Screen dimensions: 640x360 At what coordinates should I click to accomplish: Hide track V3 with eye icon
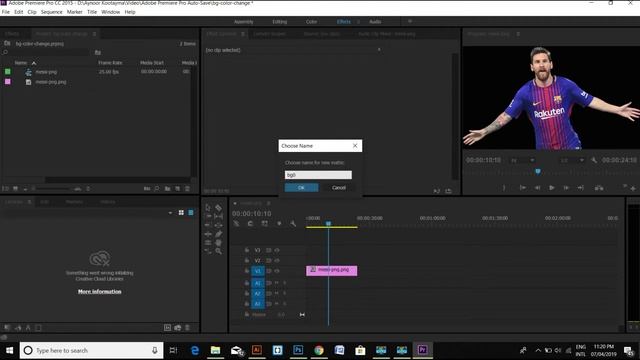[277, 250]
